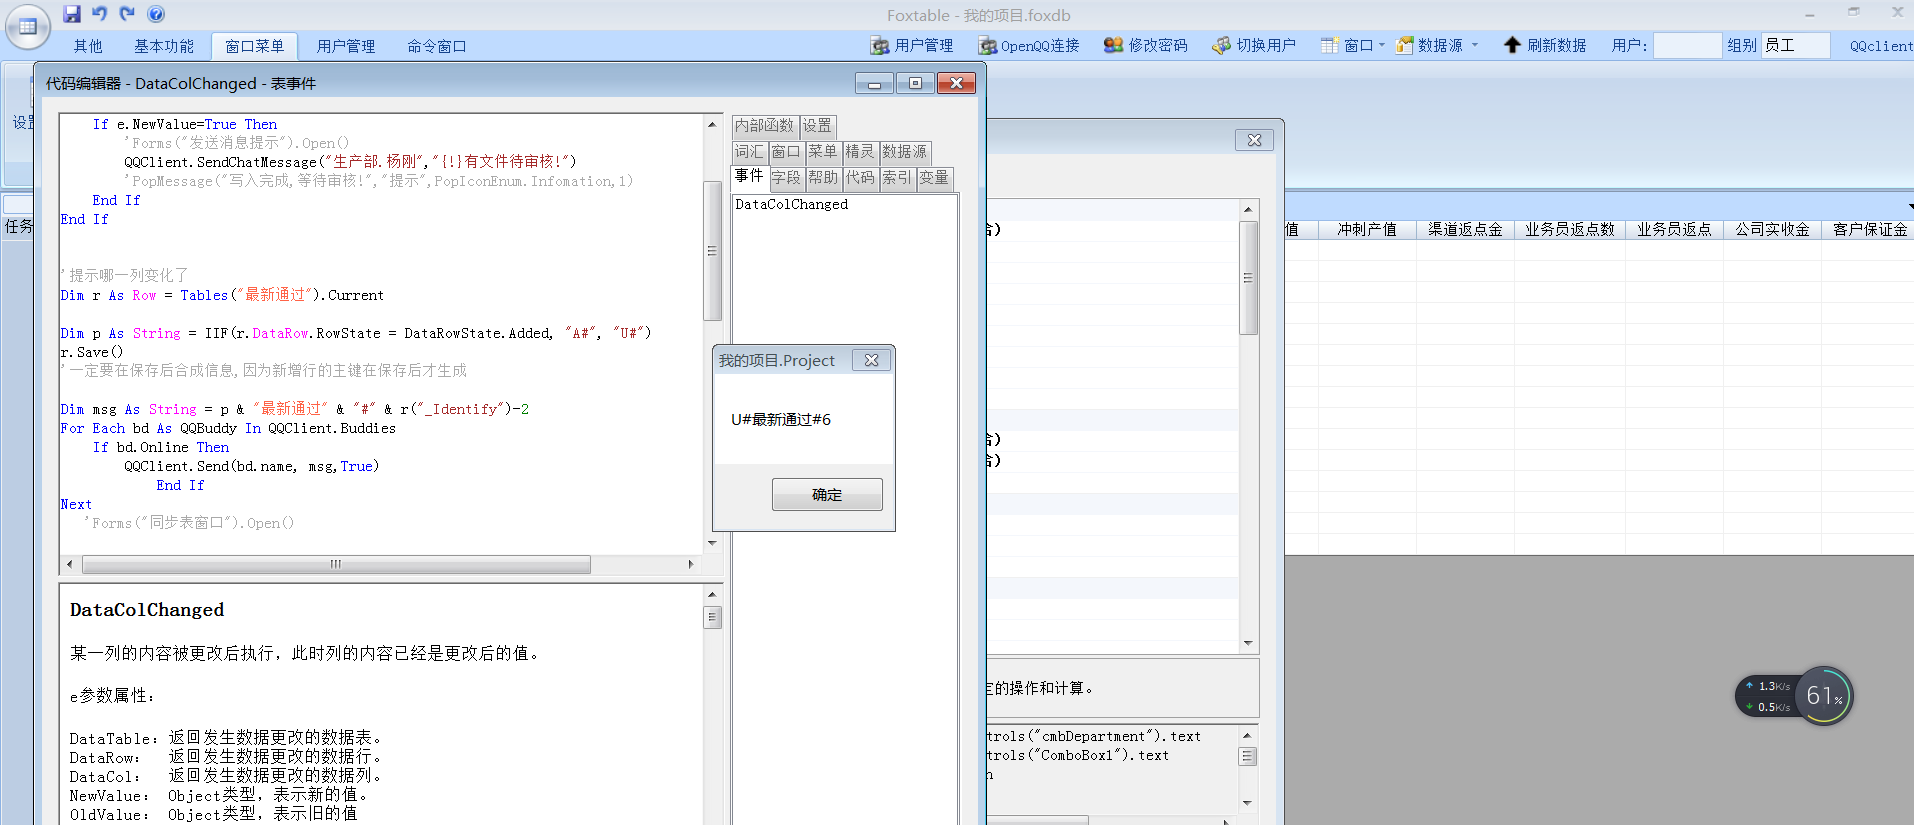Image resolution: width=1914 pixels, height=825 pixels.
Task: Click background pane lower scroll arrow
Action: point(1247,803)
